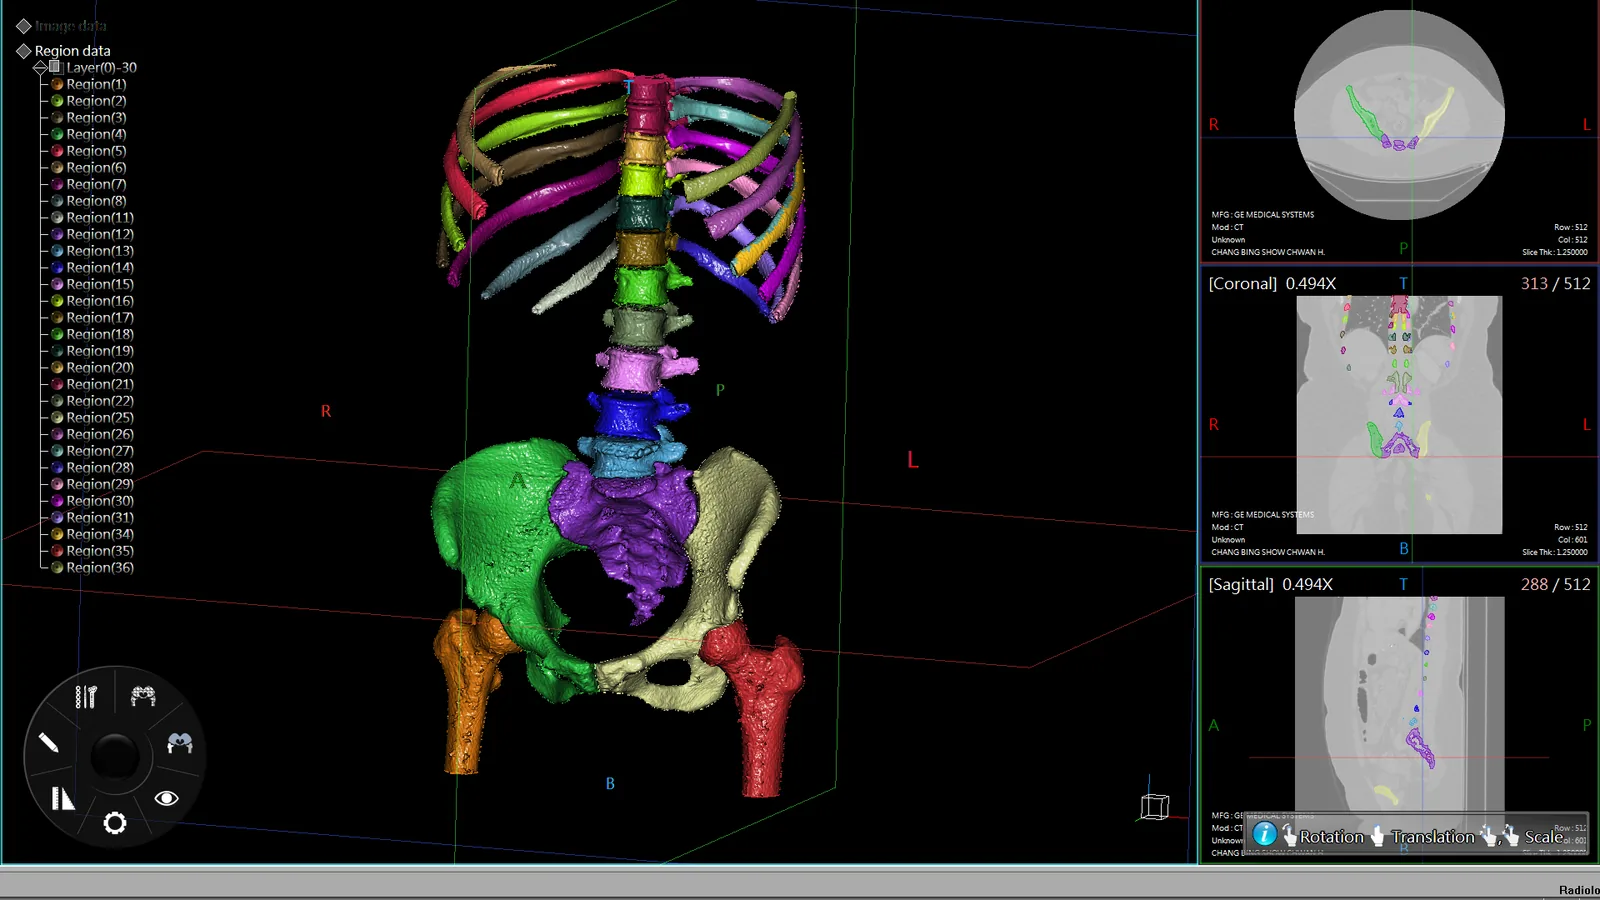
Task: Click the 3D orientation cube icon
Action: [x=1155, y=805]
